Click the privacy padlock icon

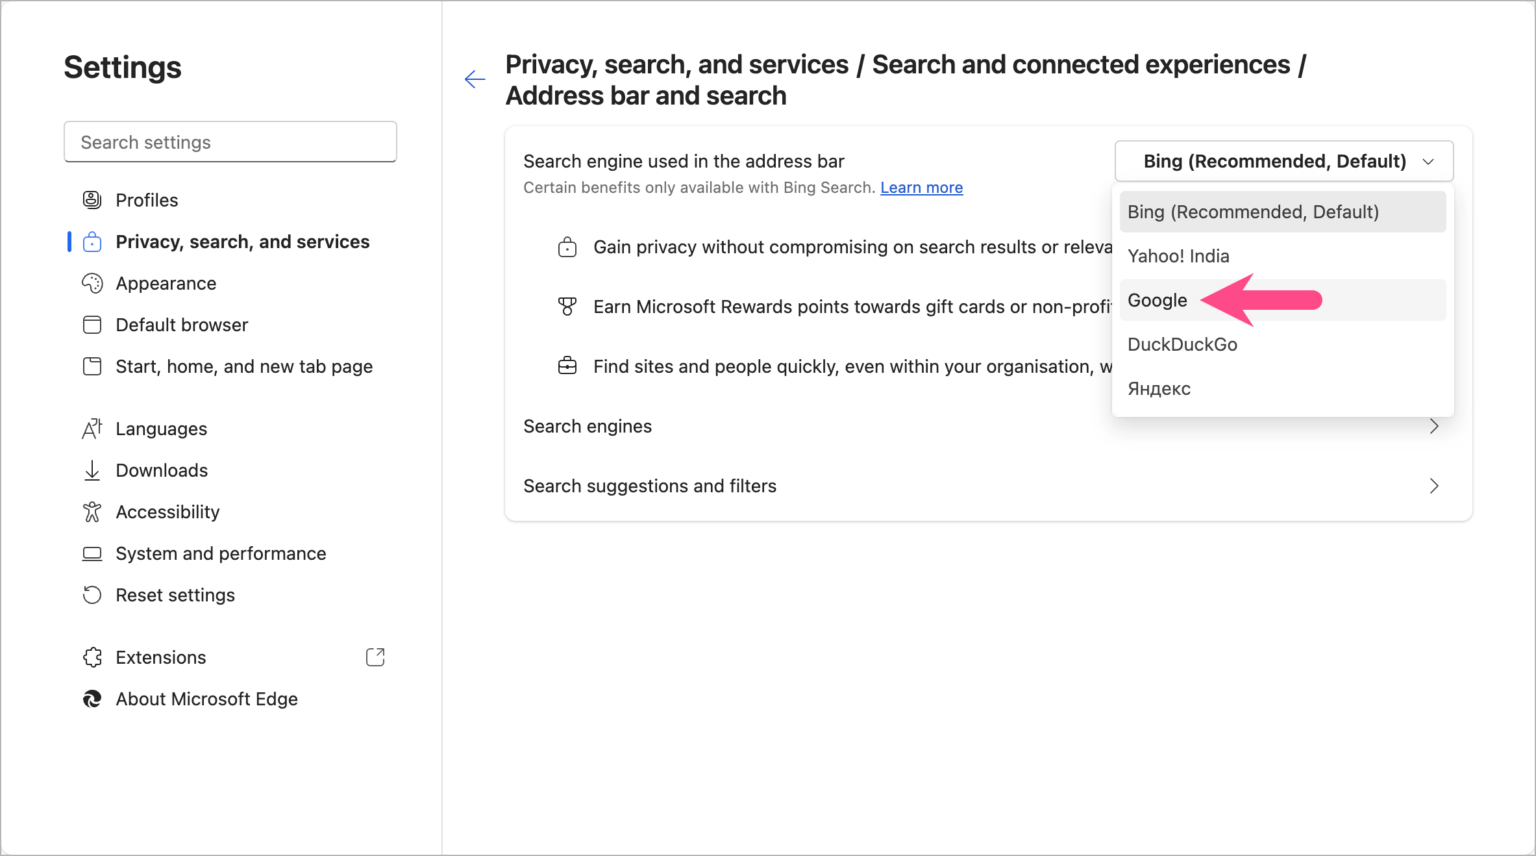click(x=567, y=246)
